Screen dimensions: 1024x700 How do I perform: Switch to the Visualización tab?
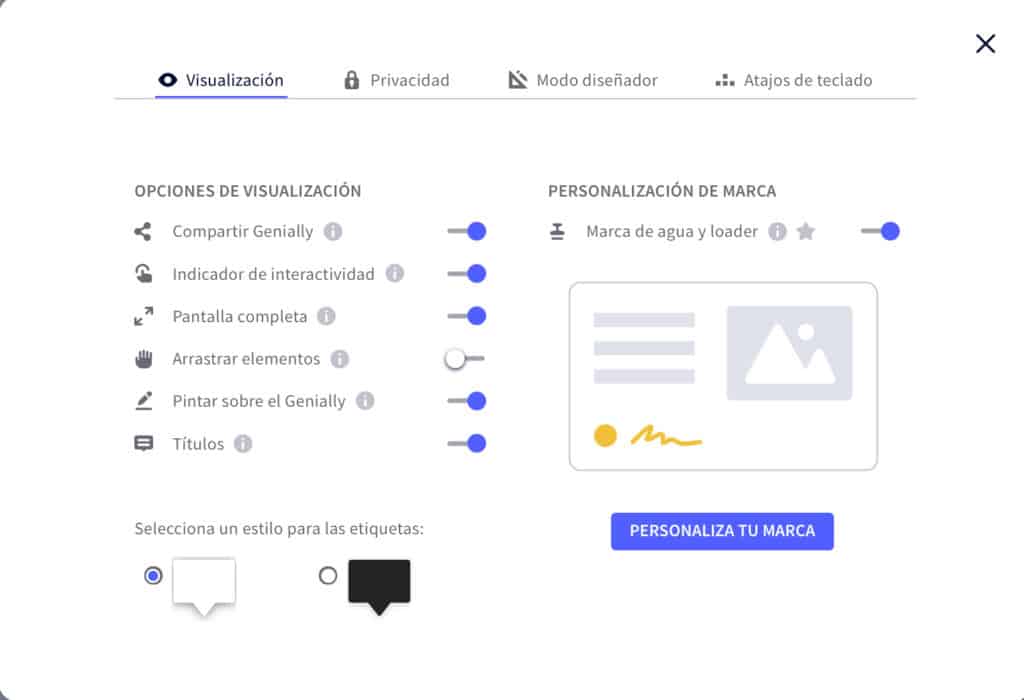click(x=221, y=80)
